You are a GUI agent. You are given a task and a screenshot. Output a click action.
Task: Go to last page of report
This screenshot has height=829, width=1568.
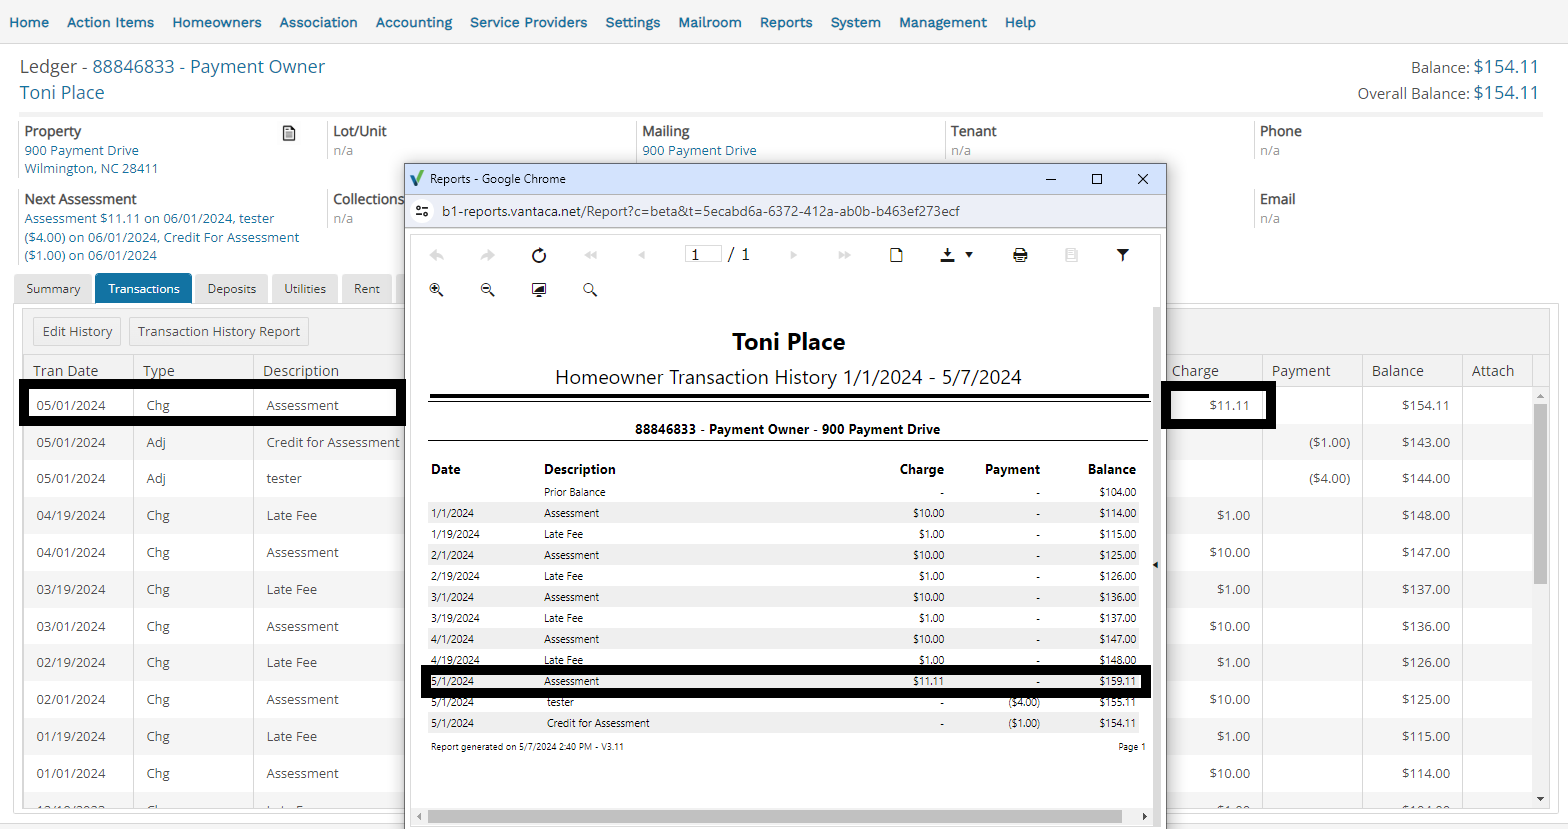845,255
